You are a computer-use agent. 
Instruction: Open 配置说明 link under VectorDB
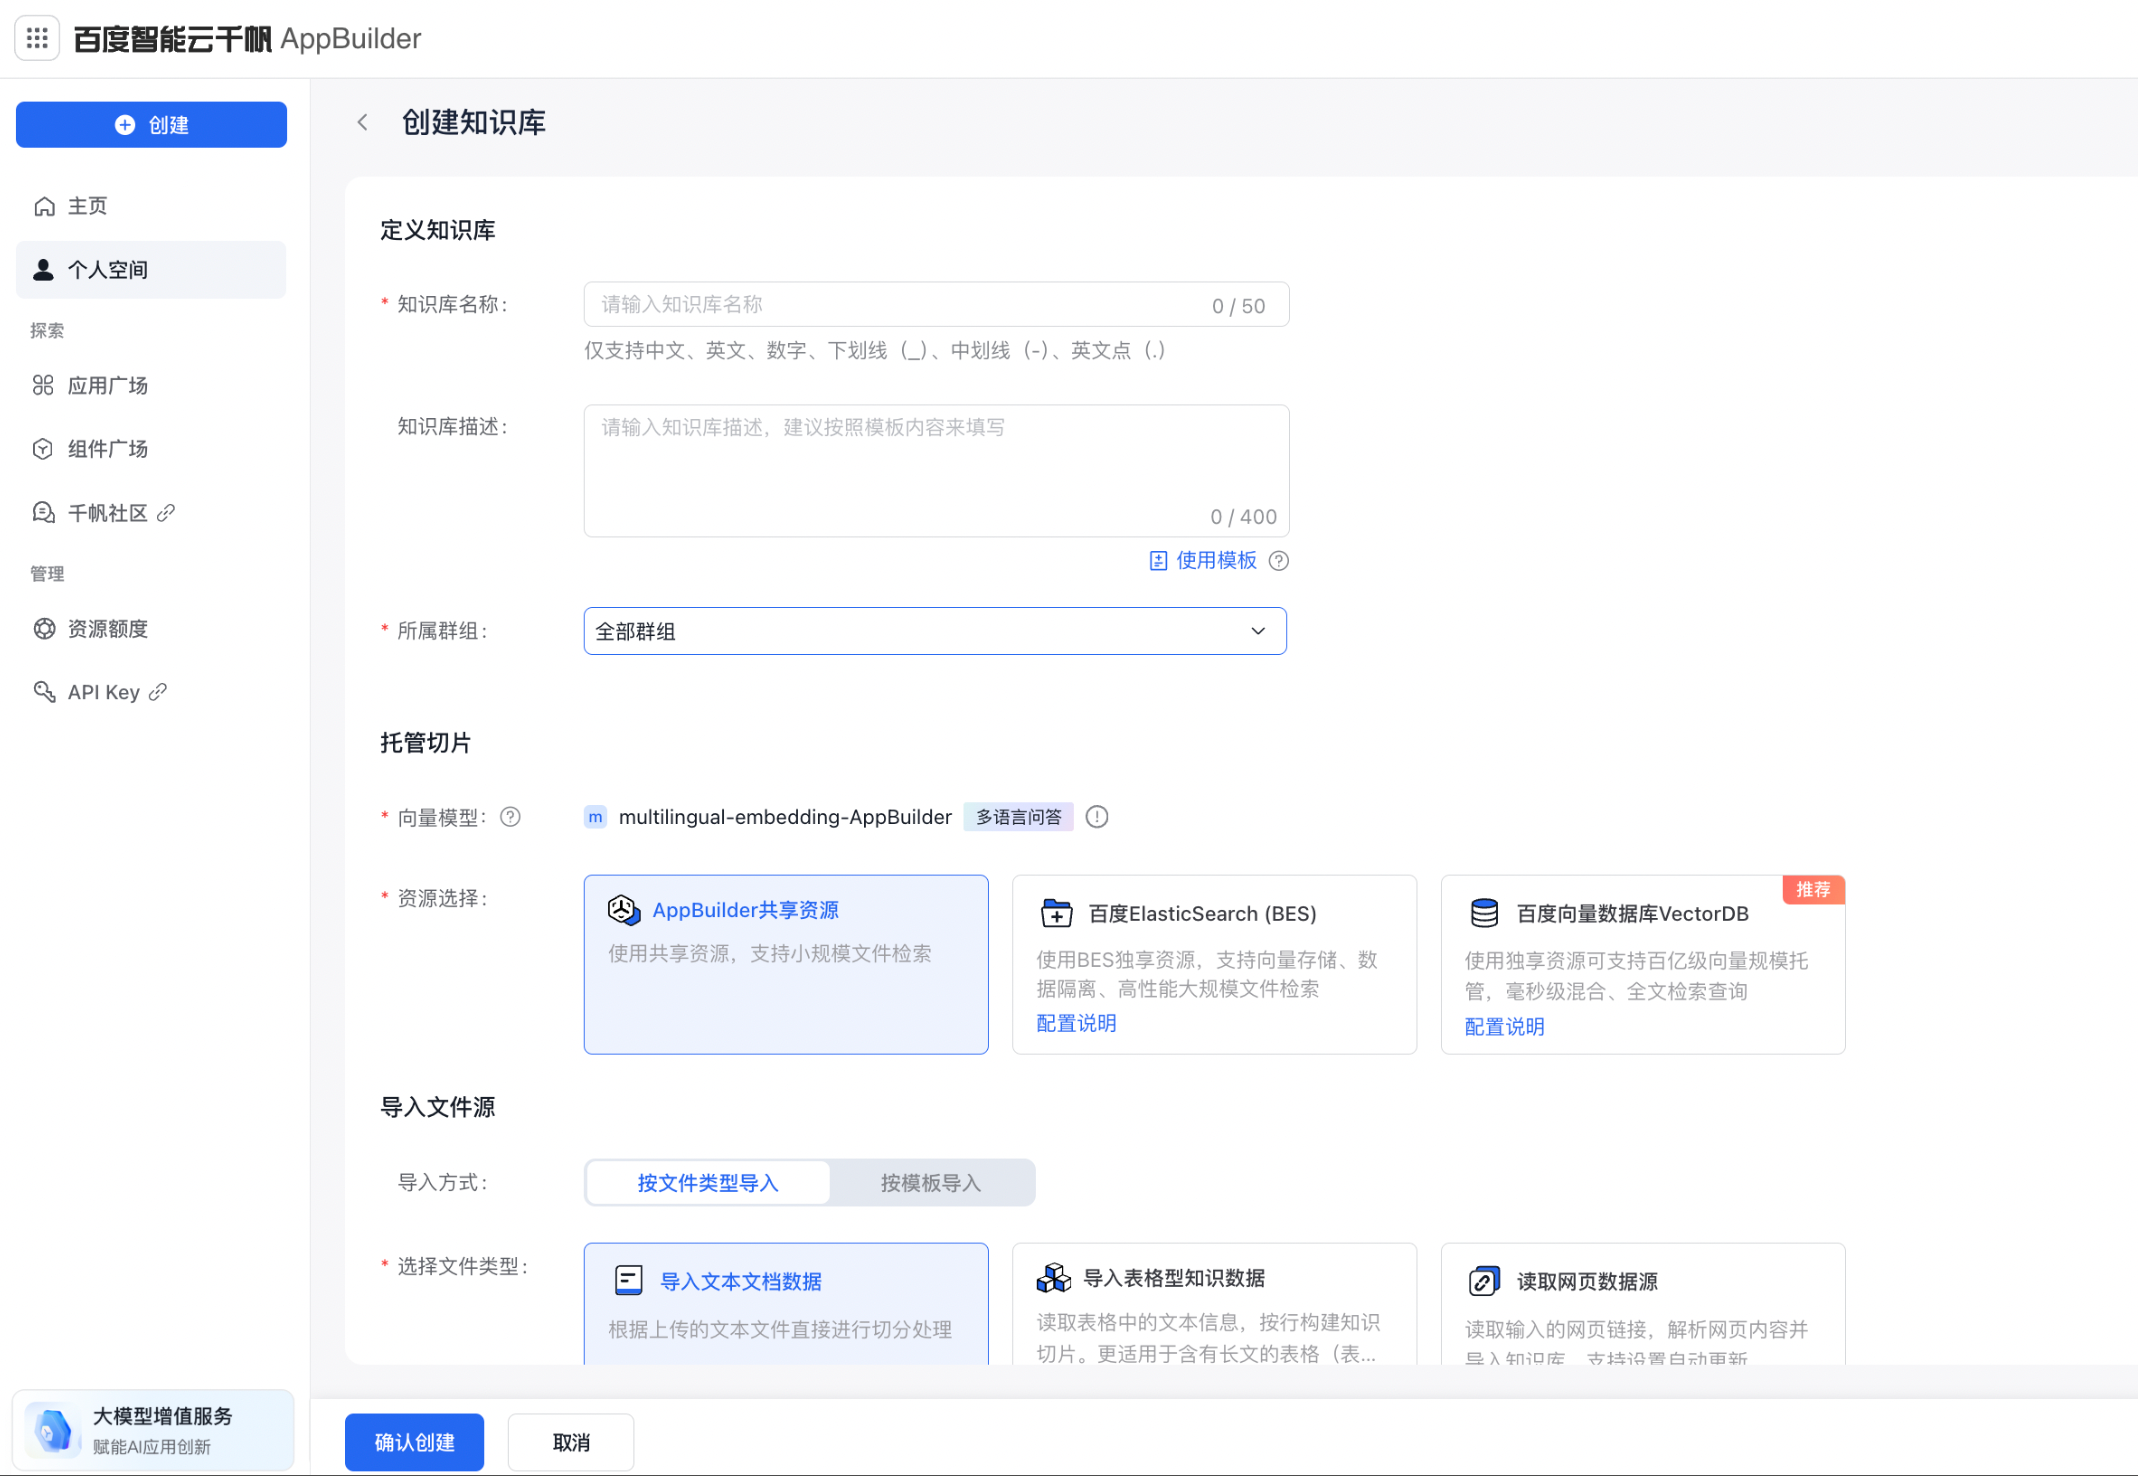click(1504, 1027)
